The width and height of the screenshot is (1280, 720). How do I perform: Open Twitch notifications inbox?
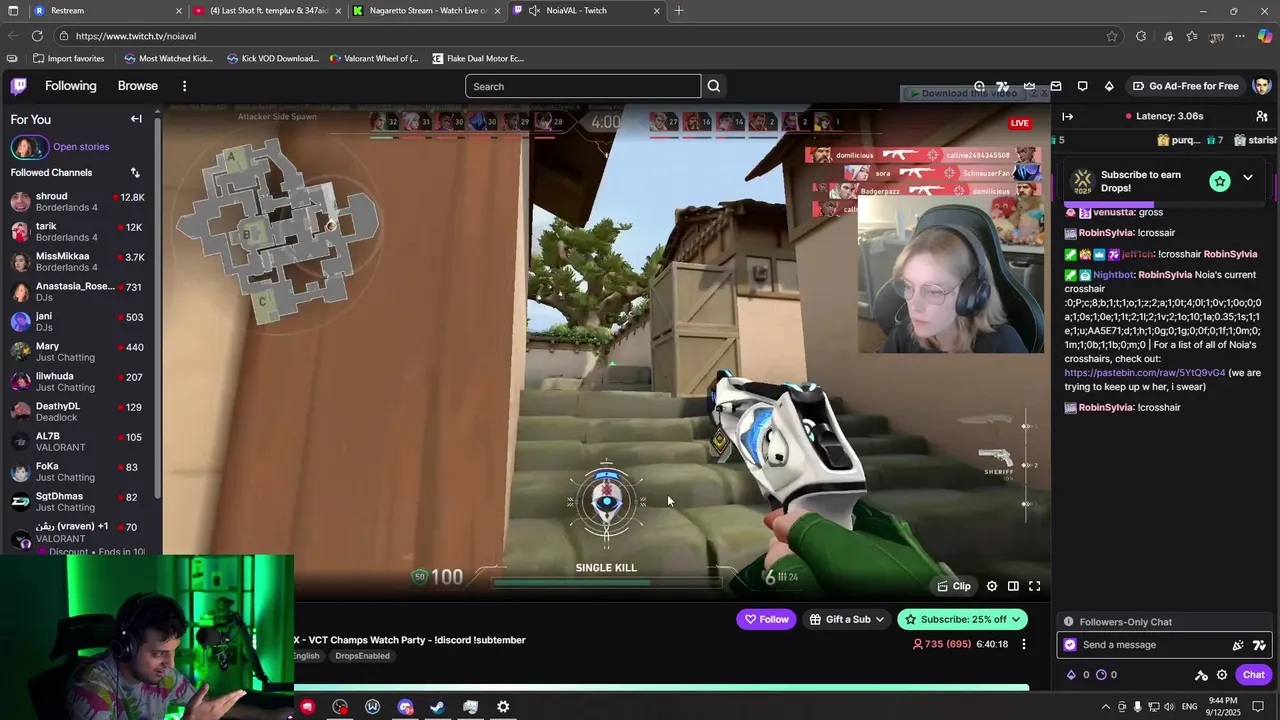point(1056,86)
